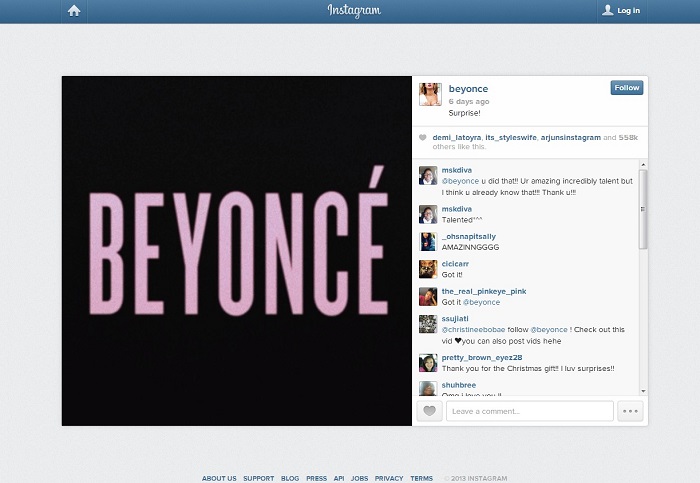This screenshot has width=700, height=483.
Task: Grab the comments scrollbar thumb
Action: [x=643, y=209]
